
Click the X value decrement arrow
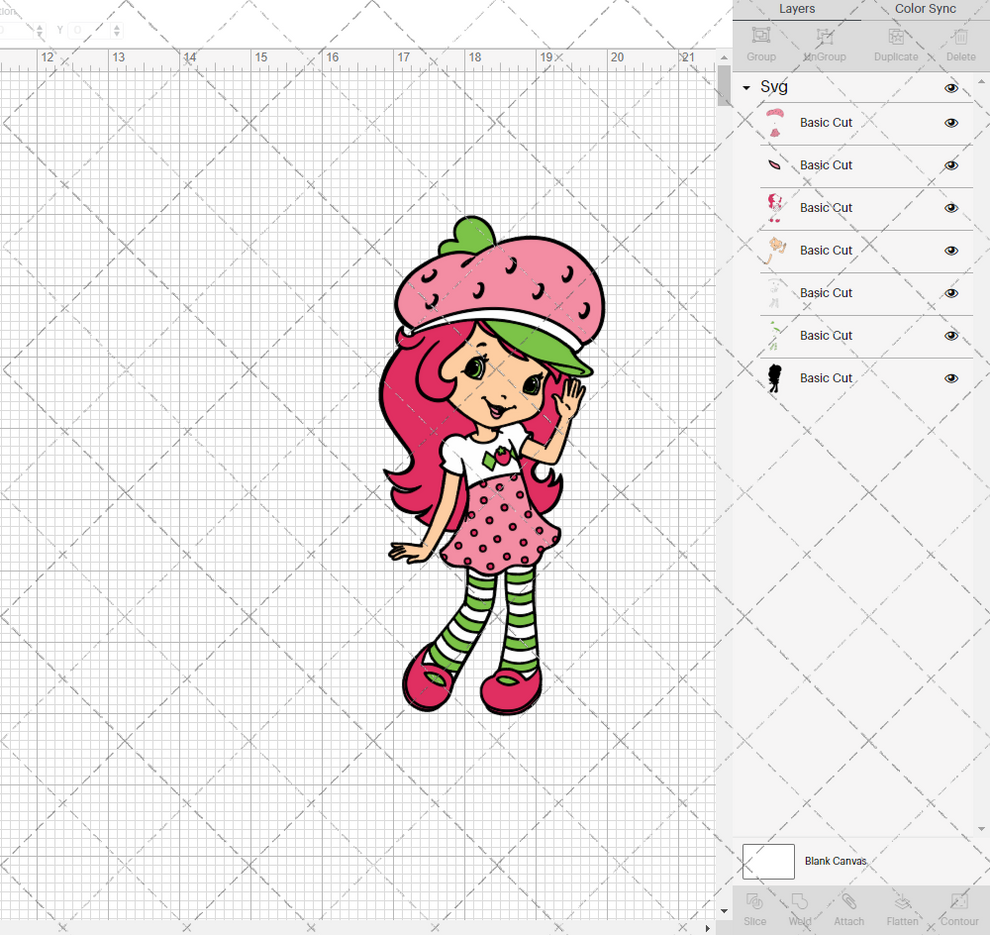[38, 33]
